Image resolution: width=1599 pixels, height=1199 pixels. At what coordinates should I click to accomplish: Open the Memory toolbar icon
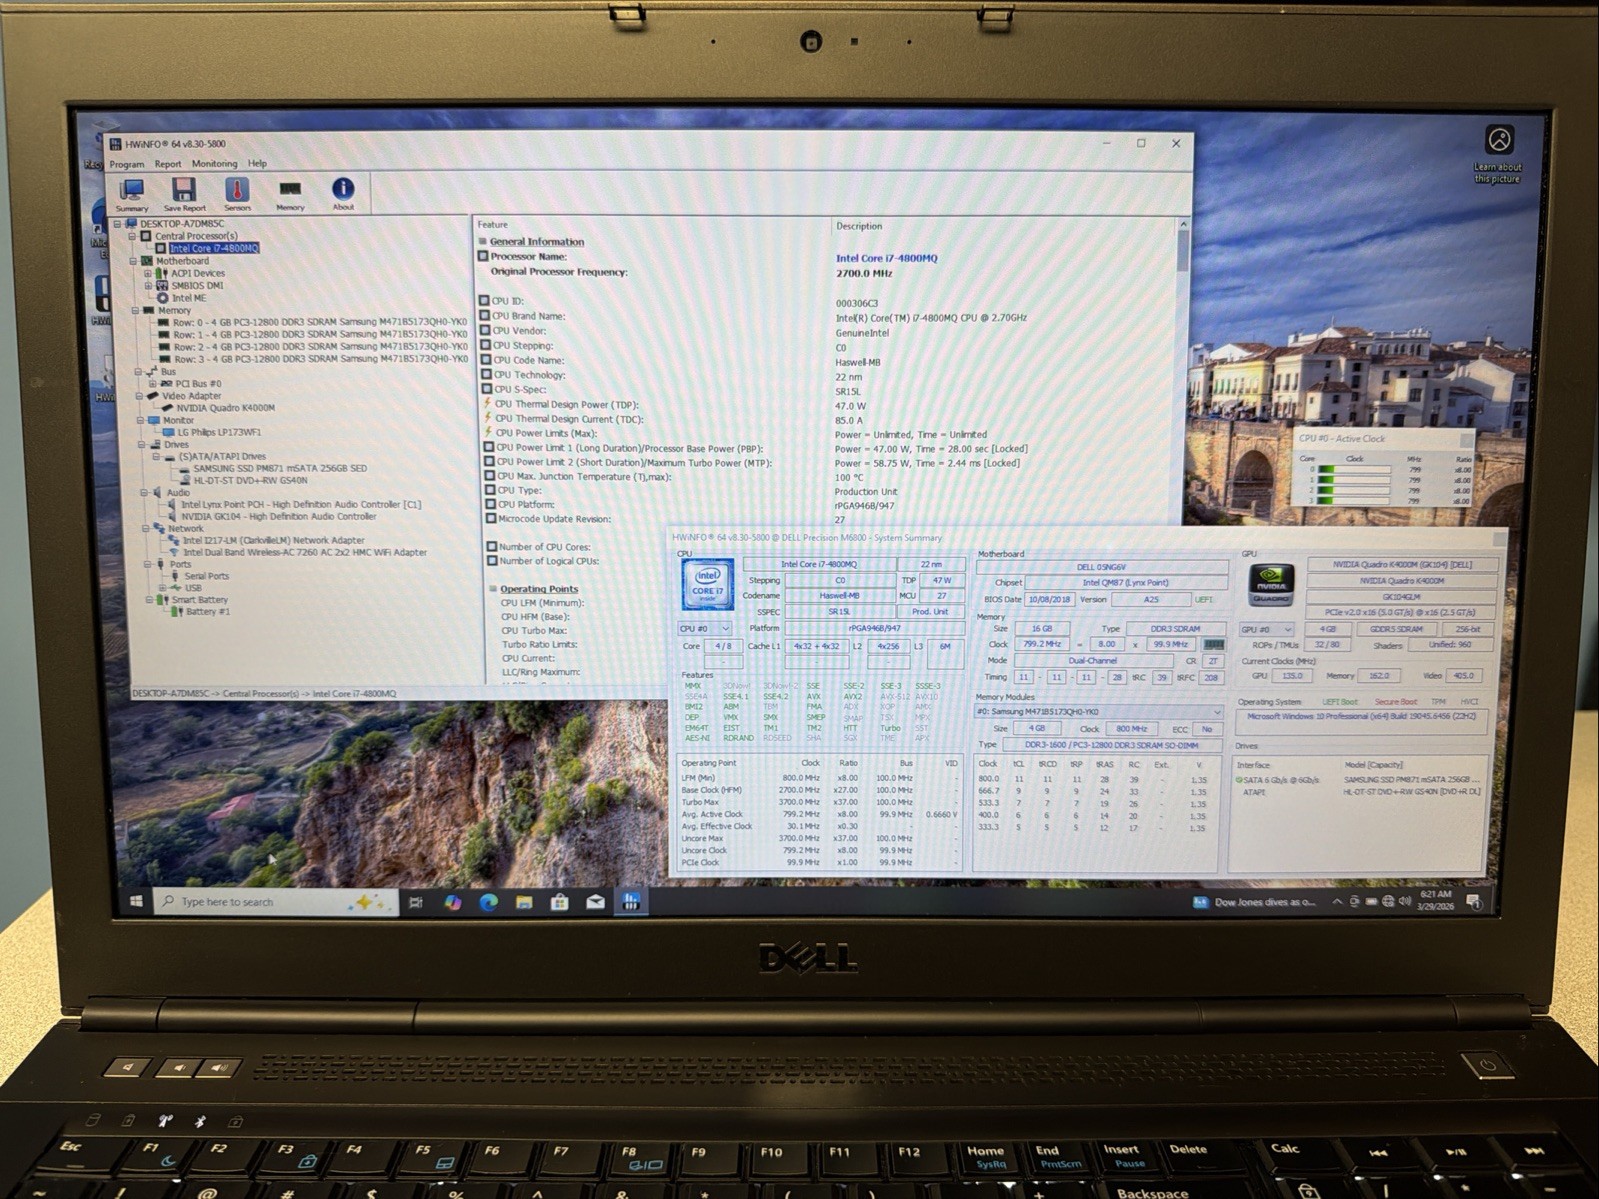(x=290, y=193)
